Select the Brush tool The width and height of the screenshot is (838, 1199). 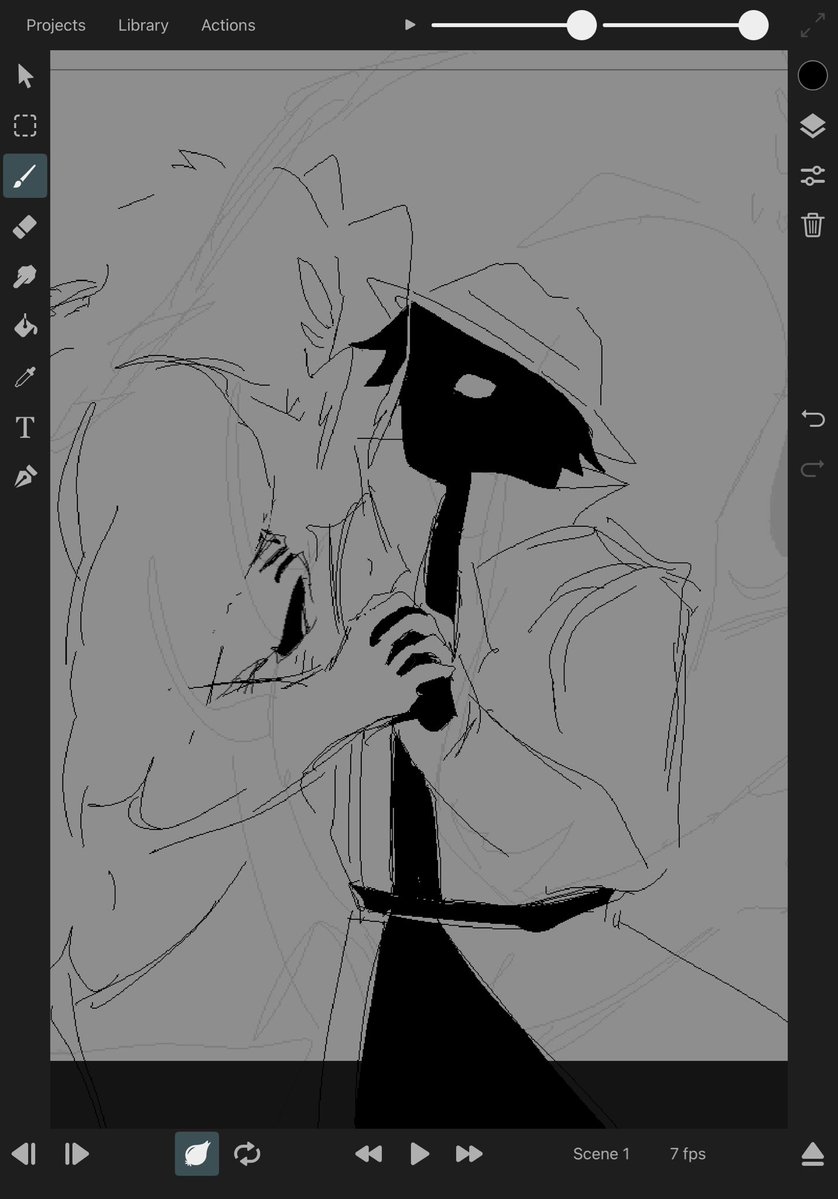point(25,176)
